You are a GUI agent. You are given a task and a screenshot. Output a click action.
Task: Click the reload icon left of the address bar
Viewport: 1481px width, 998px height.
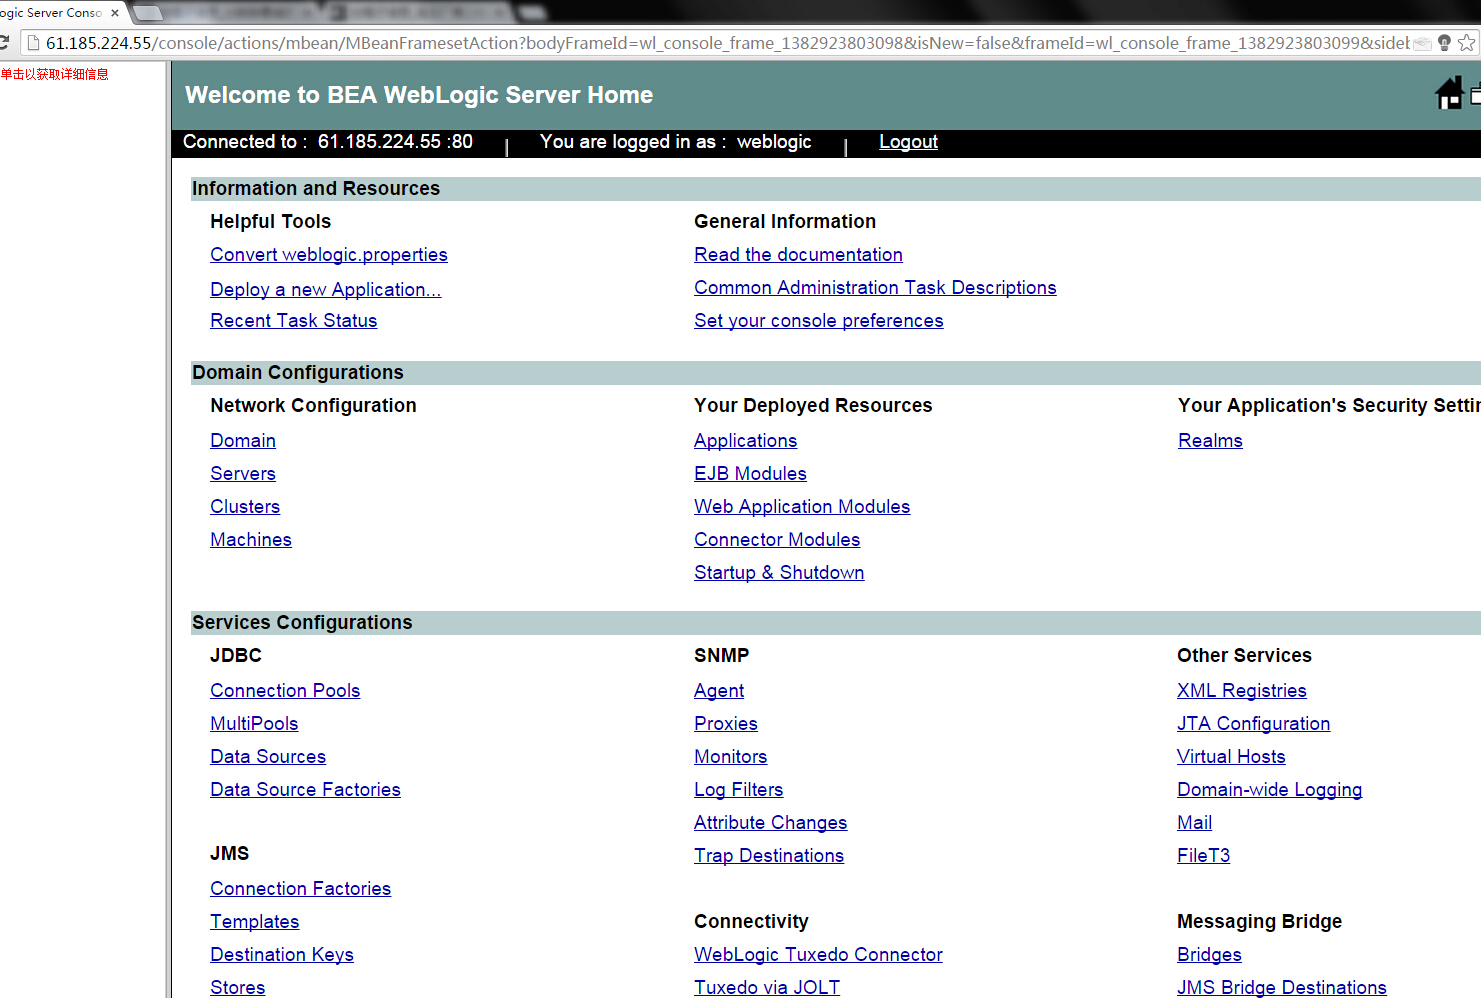4,43
